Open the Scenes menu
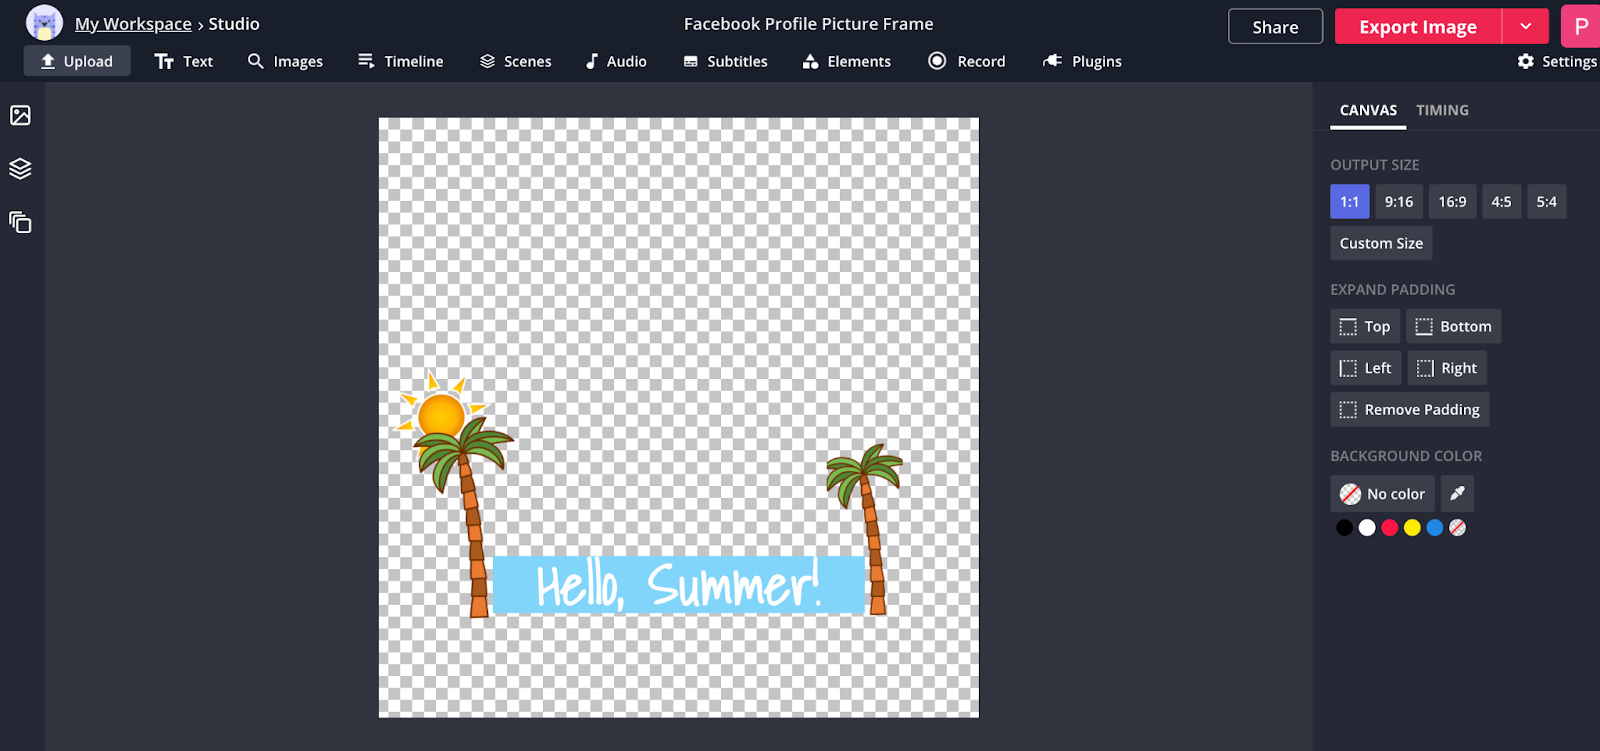The image size is (1600, 751). point(516,61)
